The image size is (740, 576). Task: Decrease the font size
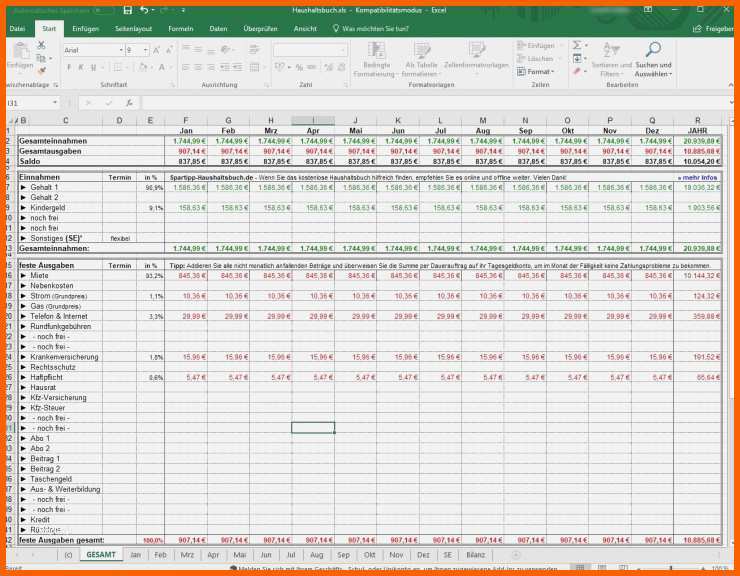tap(169, 50)
